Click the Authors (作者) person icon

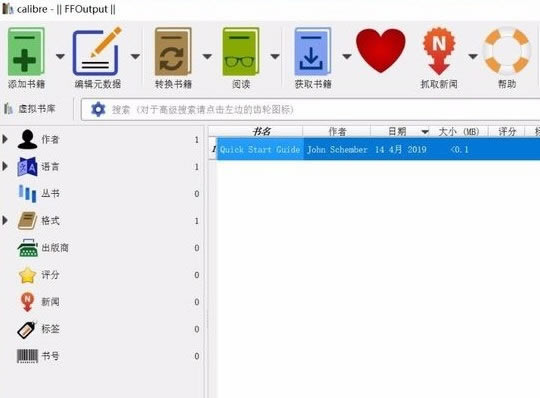coord(27,139)
